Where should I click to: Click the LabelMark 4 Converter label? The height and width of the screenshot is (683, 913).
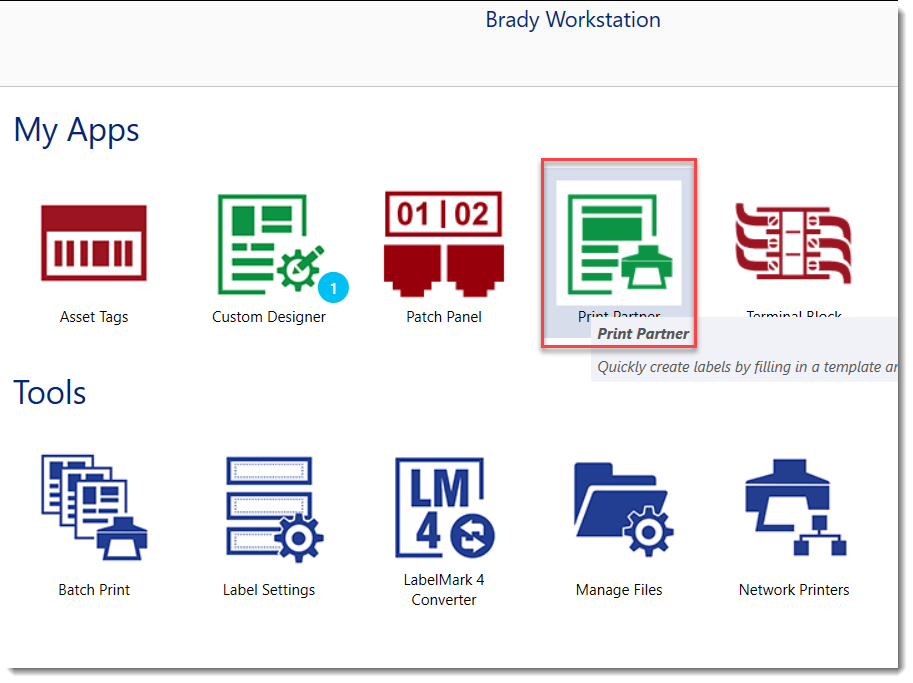click(443, 589)
